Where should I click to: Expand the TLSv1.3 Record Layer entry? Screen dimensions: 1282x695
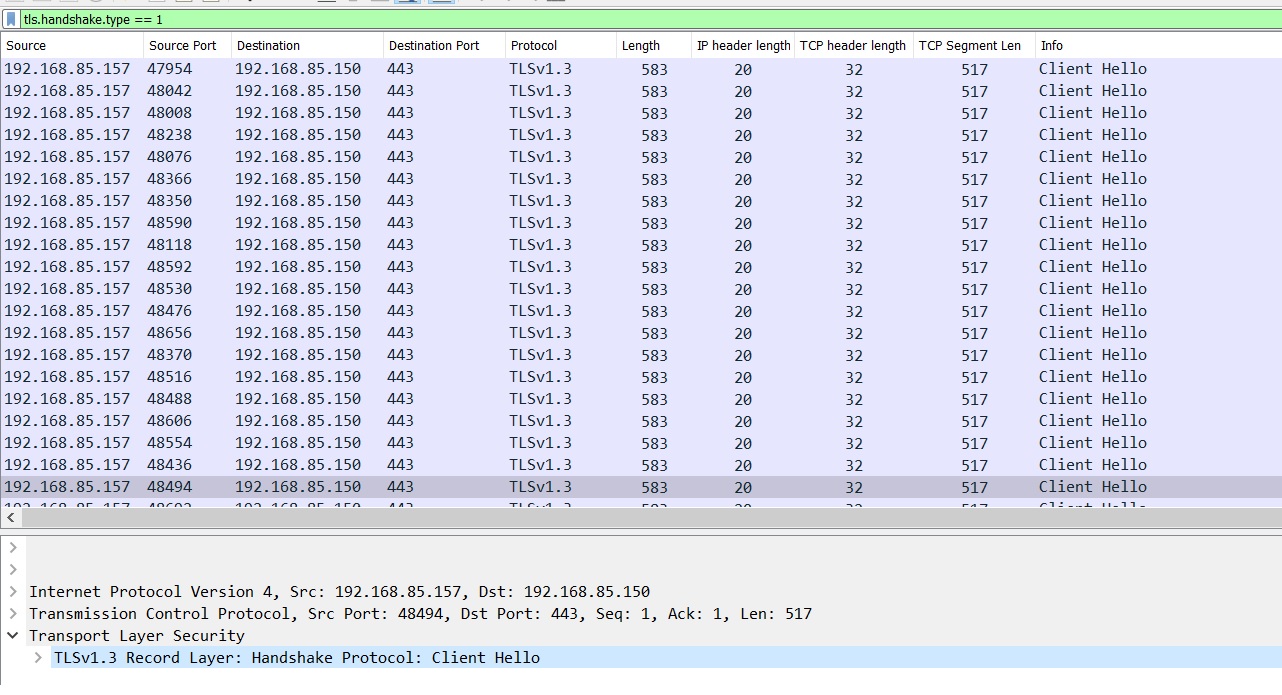click(38, 657)
